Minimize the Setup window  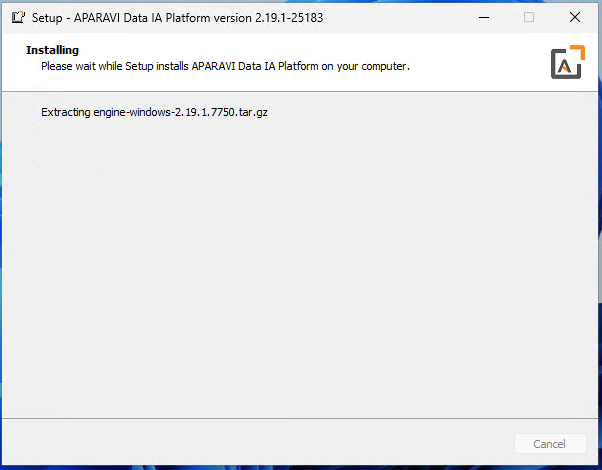(x=484, y=17)
